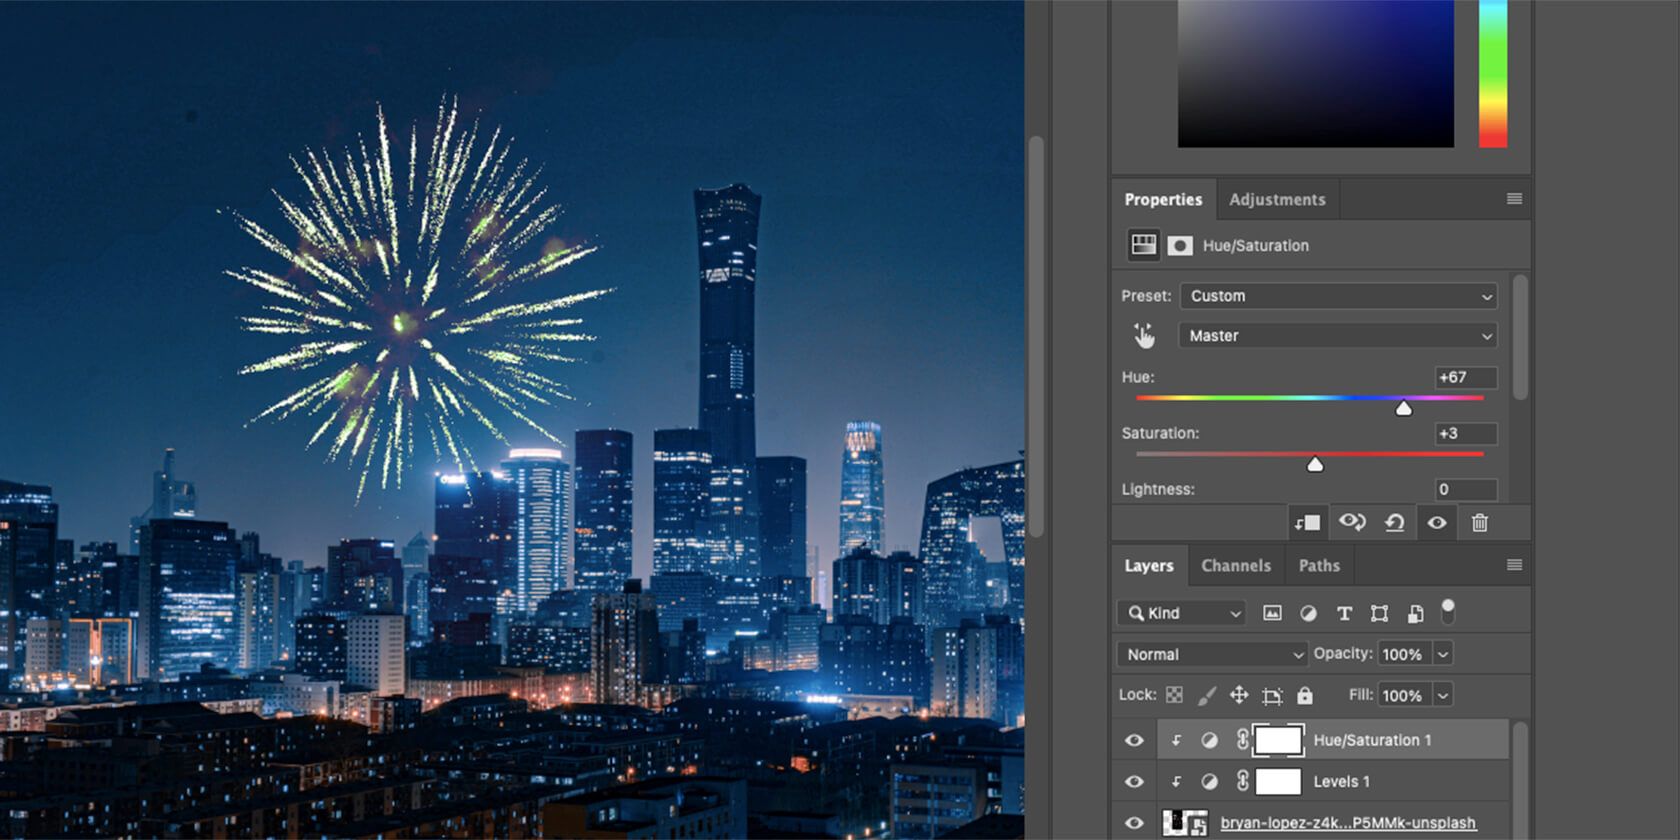Screen dimensions: 1680x840
Task: Click the Hue/Saturation 1 adjustment layer icon
Action: (x=1209, y=740)
